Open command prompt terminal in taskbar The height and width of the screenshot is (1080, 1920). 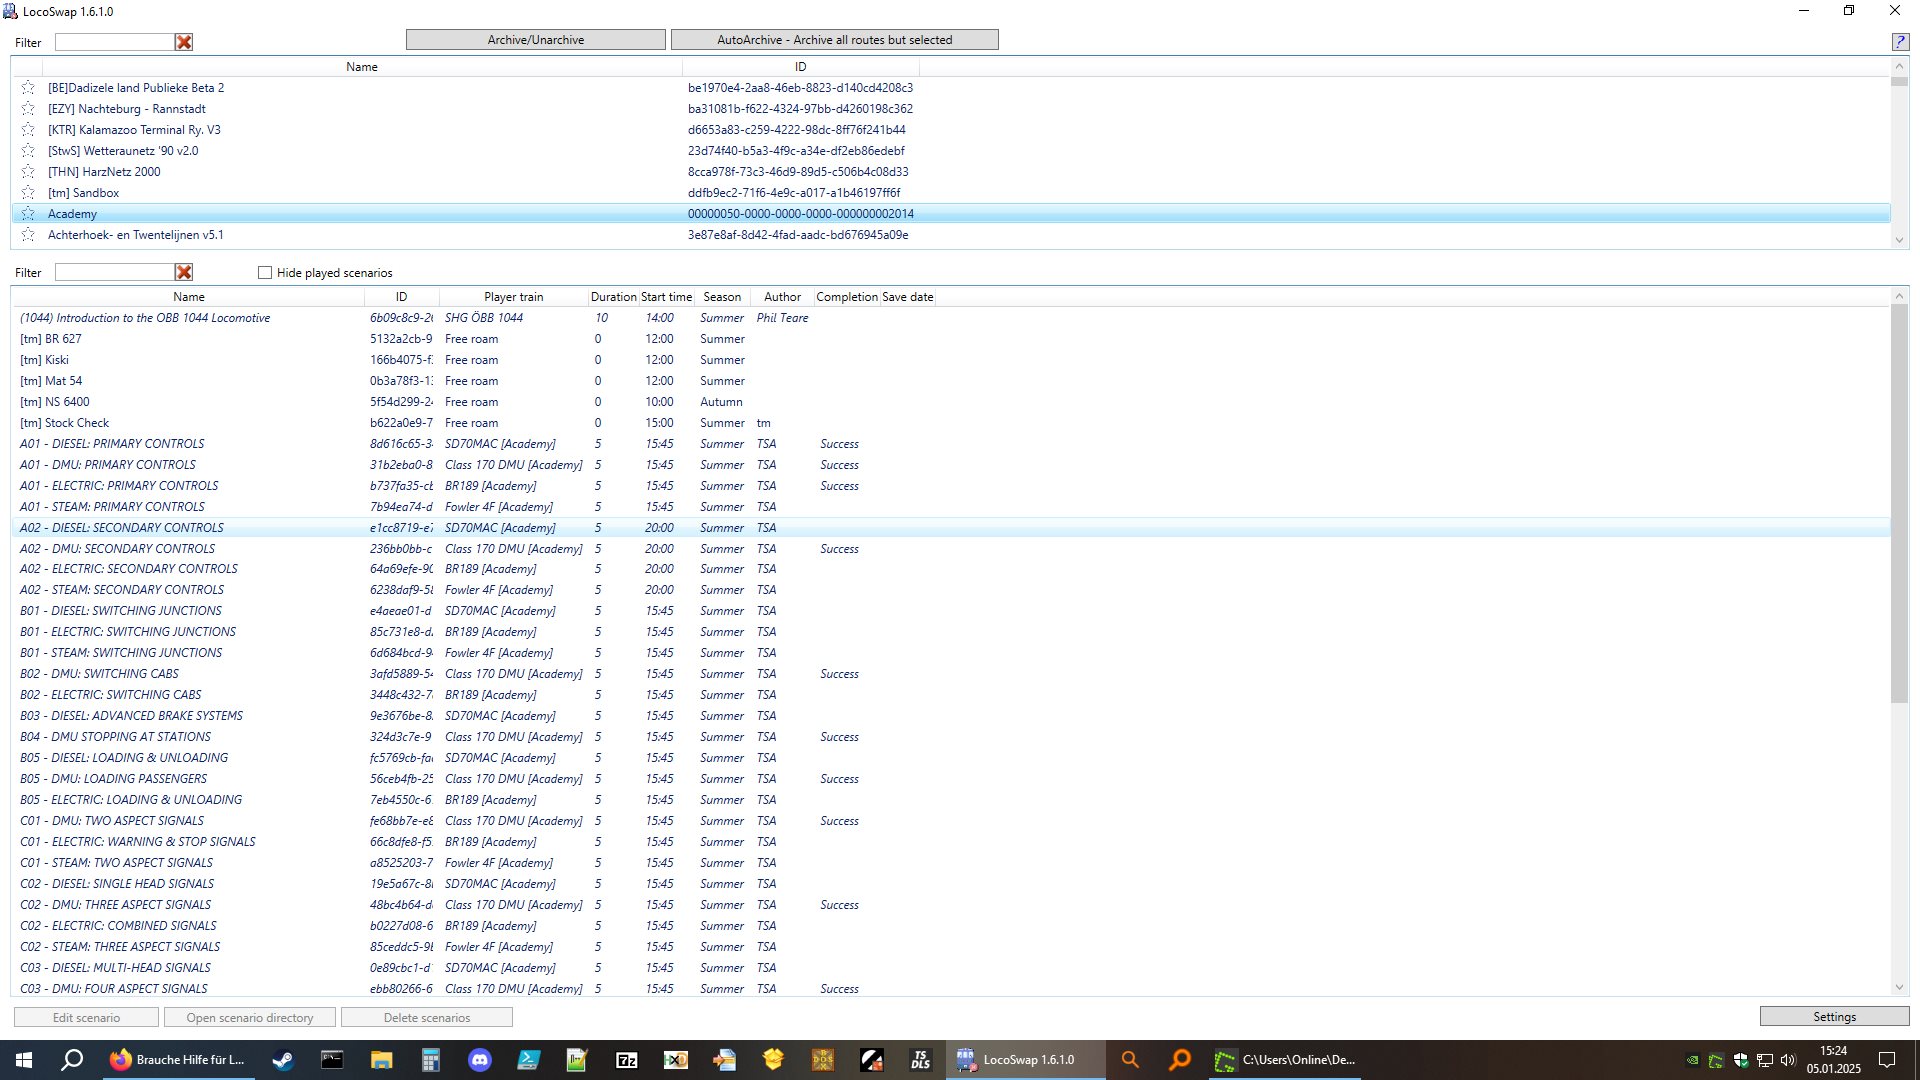[x=332, y=1060]
